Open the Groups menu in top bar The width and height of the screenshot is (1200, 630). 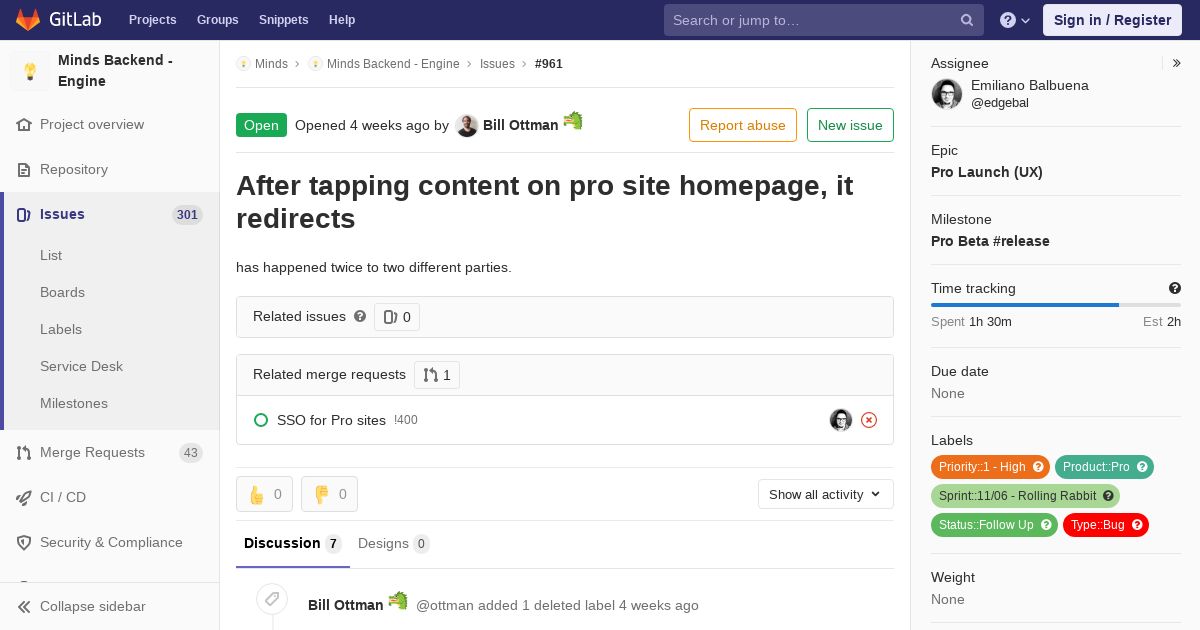(217, 20)
